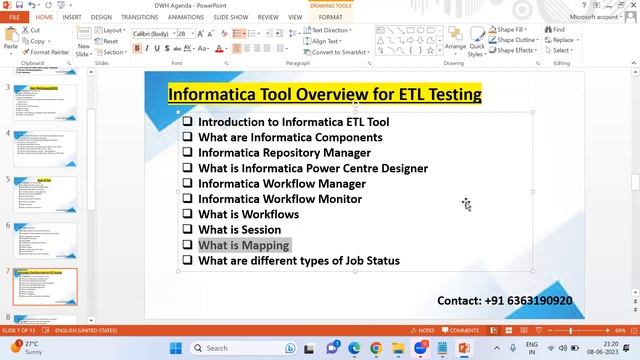Click the Find binoculars icon

[548, 29]
